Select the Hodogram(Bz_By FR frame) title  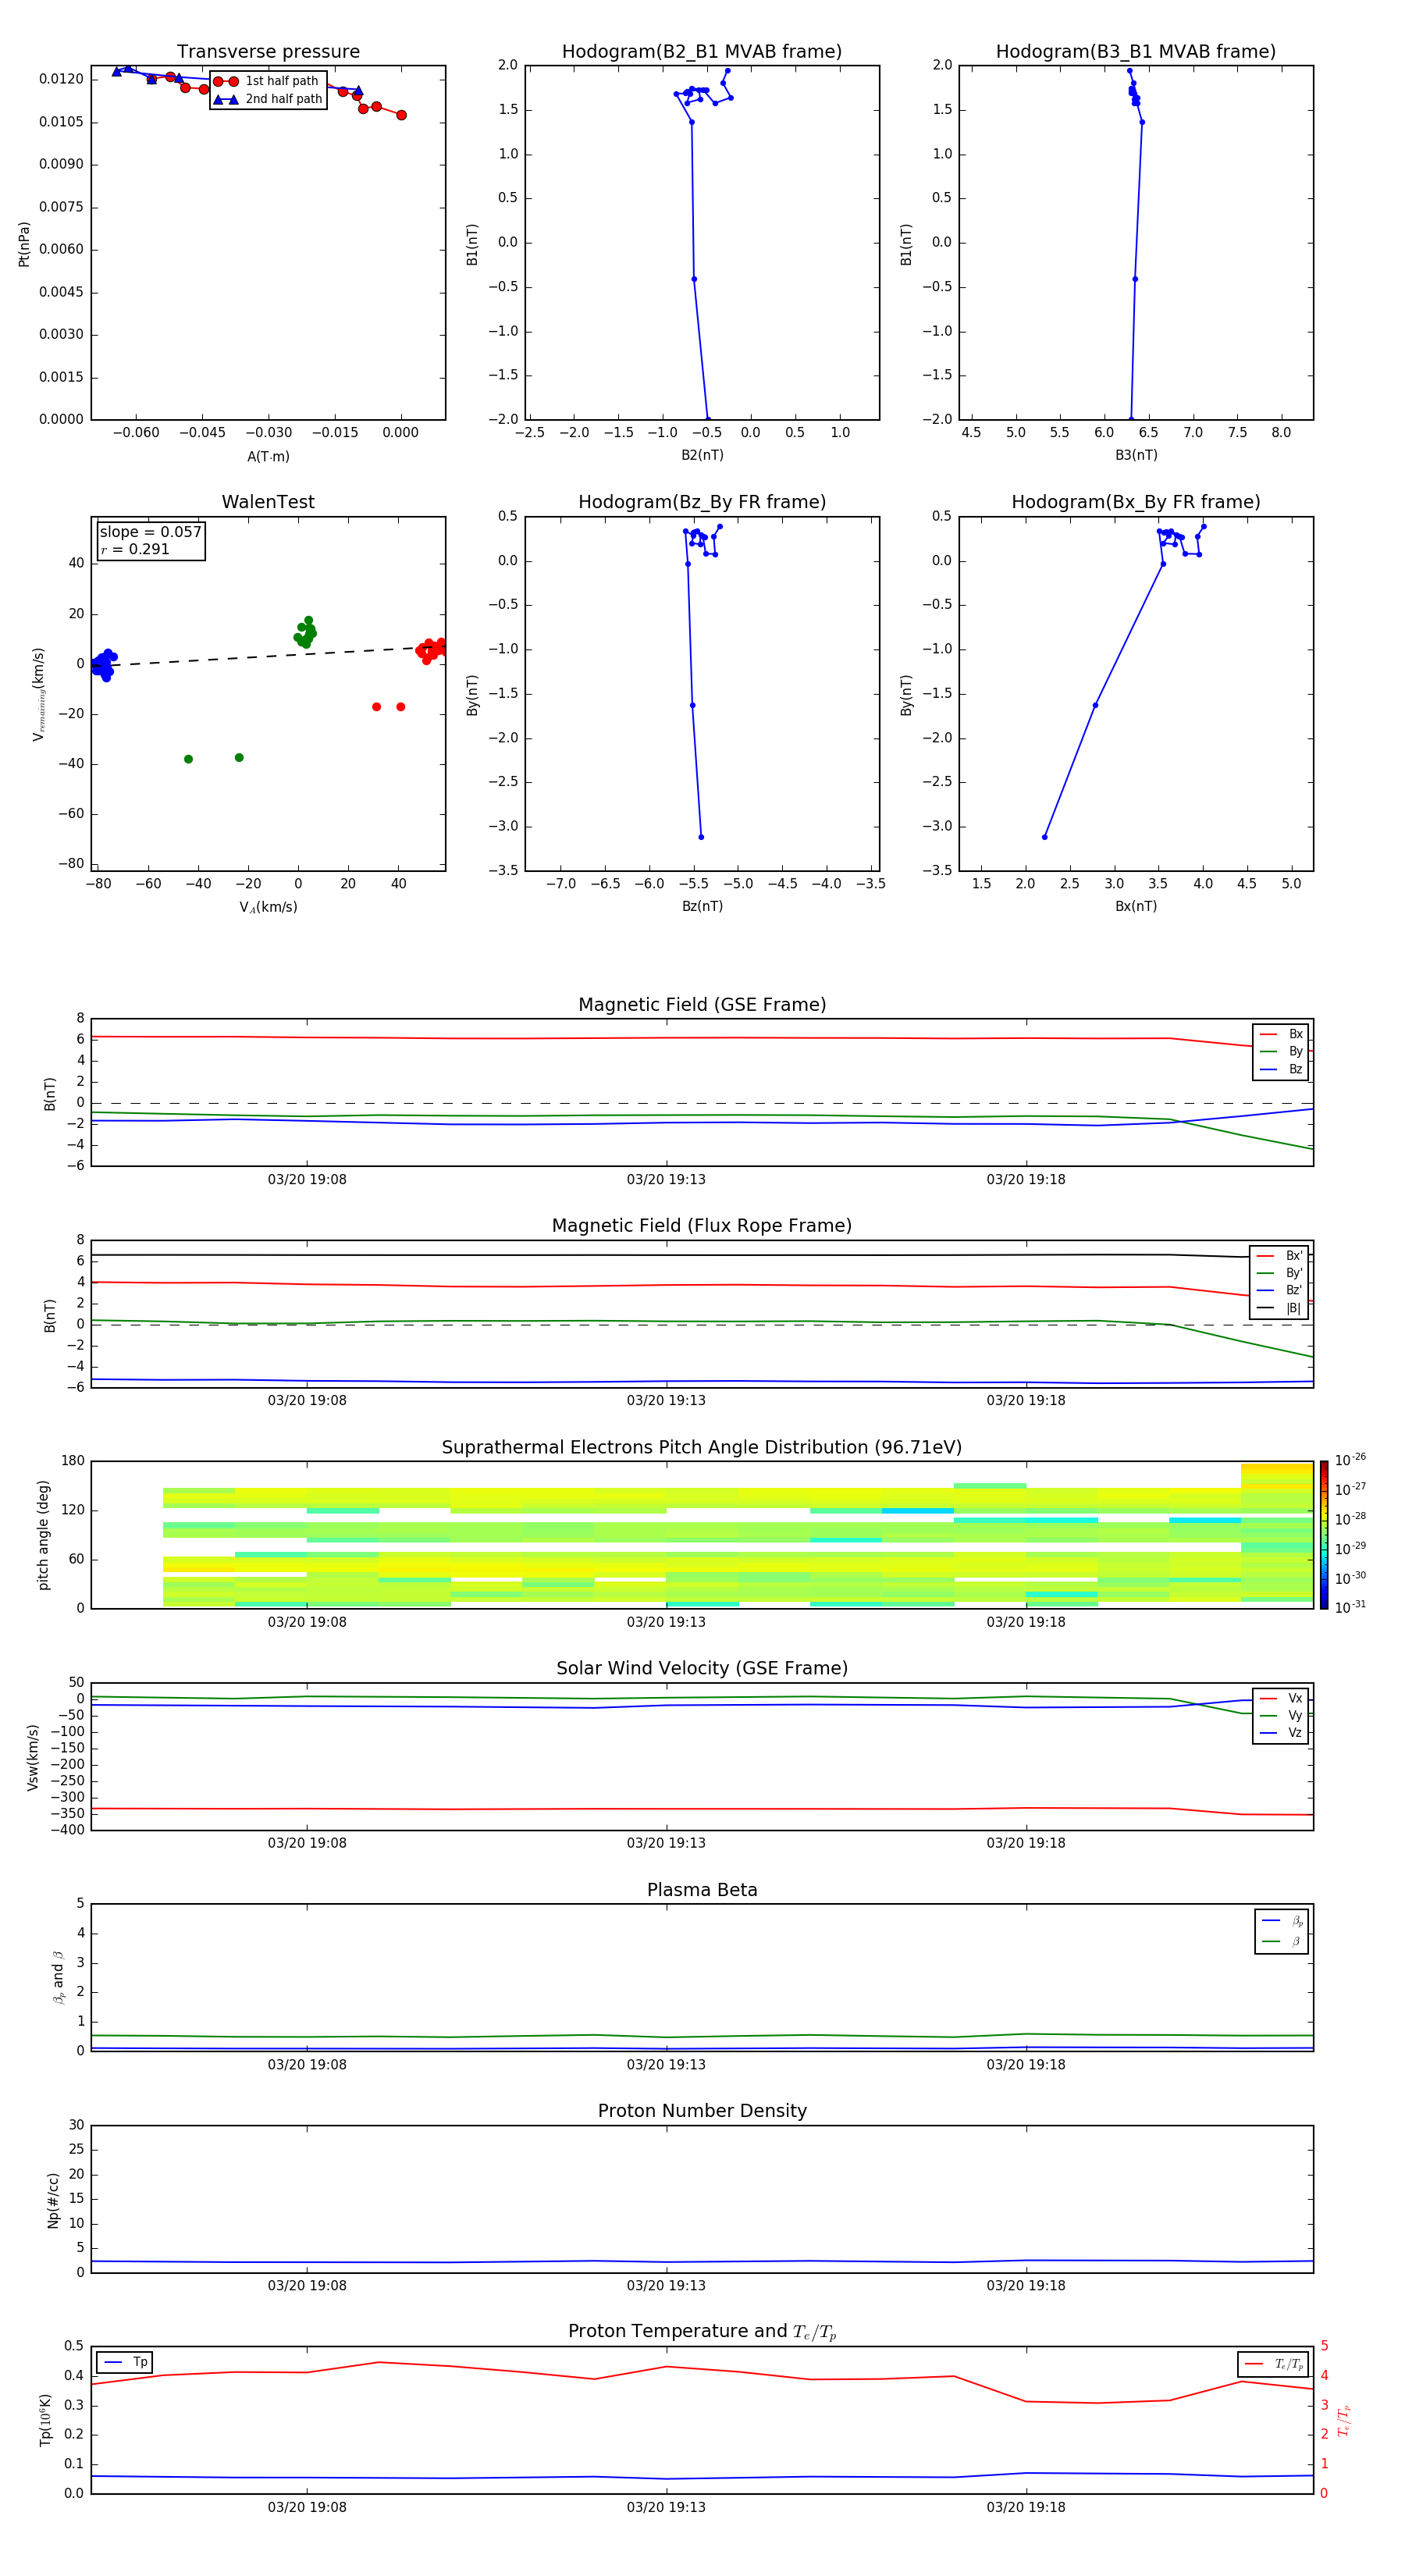tap(702, 502)
